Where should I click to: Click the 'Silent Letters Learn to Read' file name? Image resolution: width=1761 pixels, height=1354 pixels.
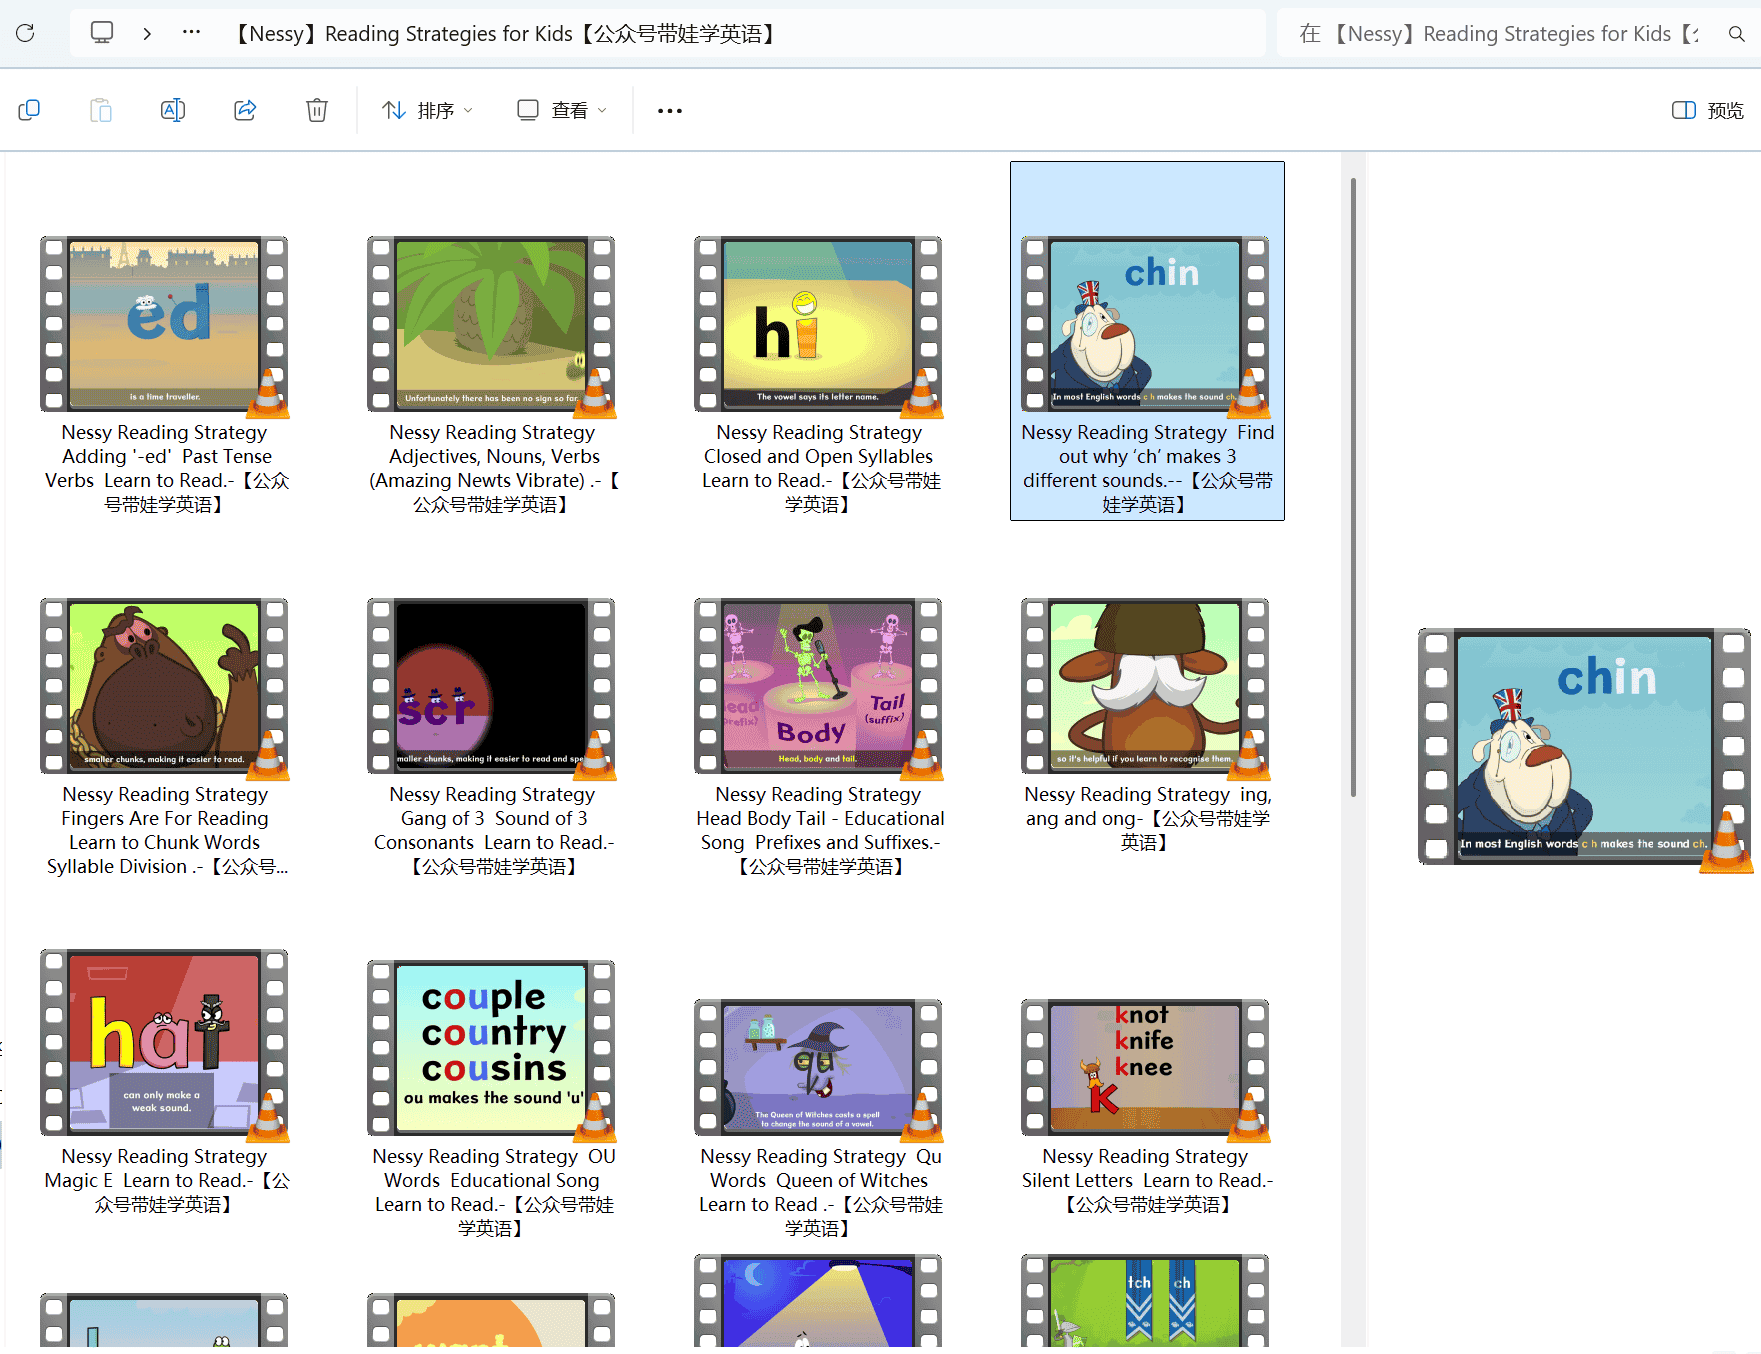[x=1146, y=1180]
